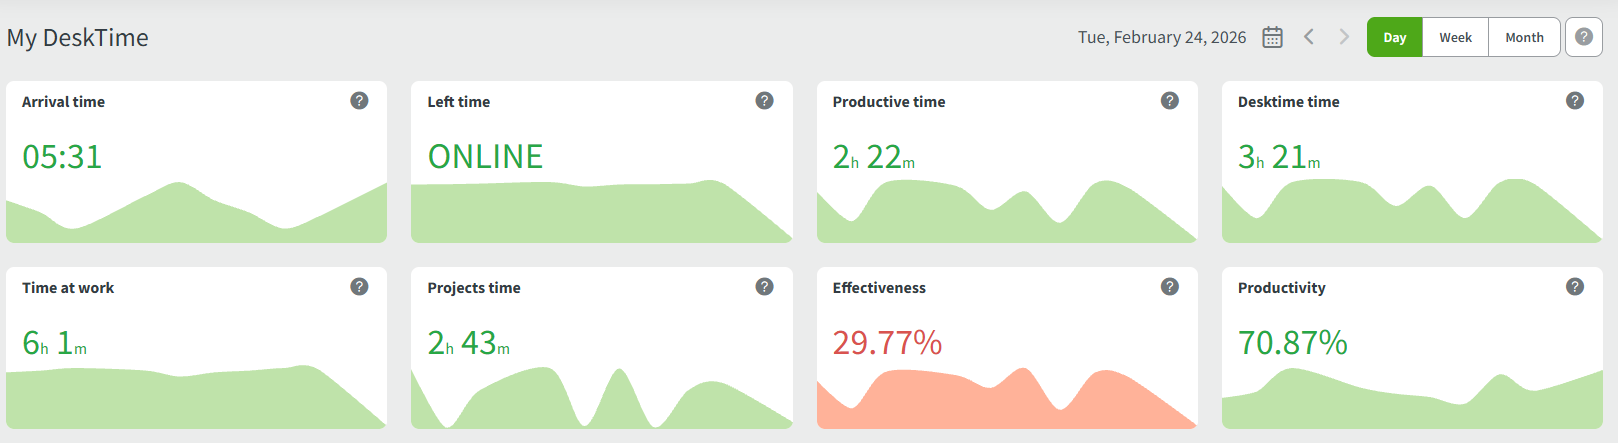The height and width of the screenshot is (443, 1618).
Task: Open Productive time help icon
Action: (1170, 101)
